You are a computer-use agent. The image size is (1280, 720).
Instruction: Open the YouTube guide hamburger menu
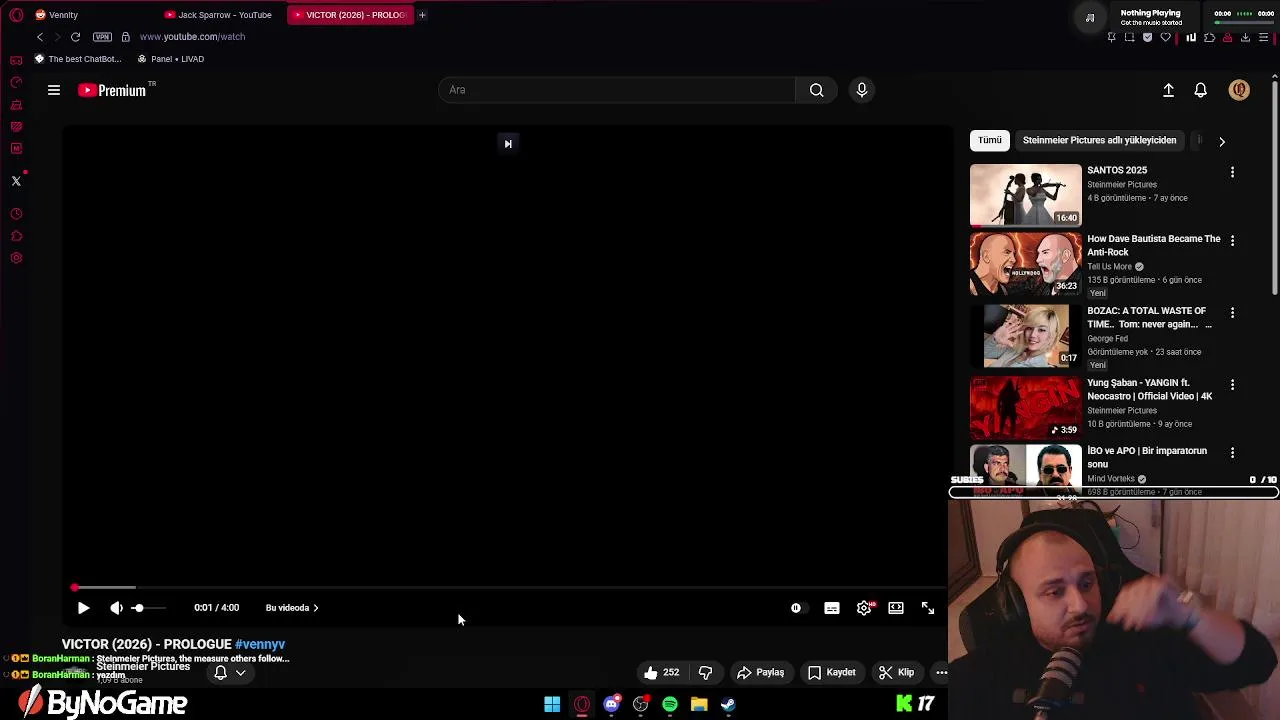click(x=54, y=90)
